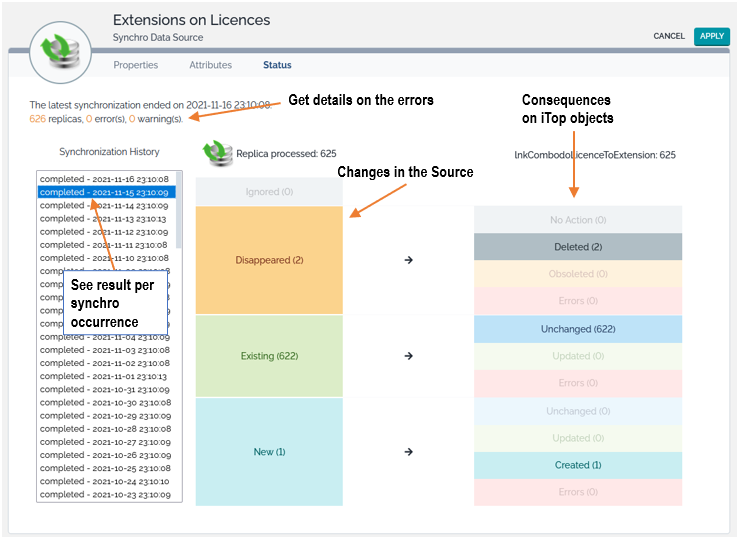Click the Disappeared (2) orange block
The image size is (737, 537).
point(269,260)
